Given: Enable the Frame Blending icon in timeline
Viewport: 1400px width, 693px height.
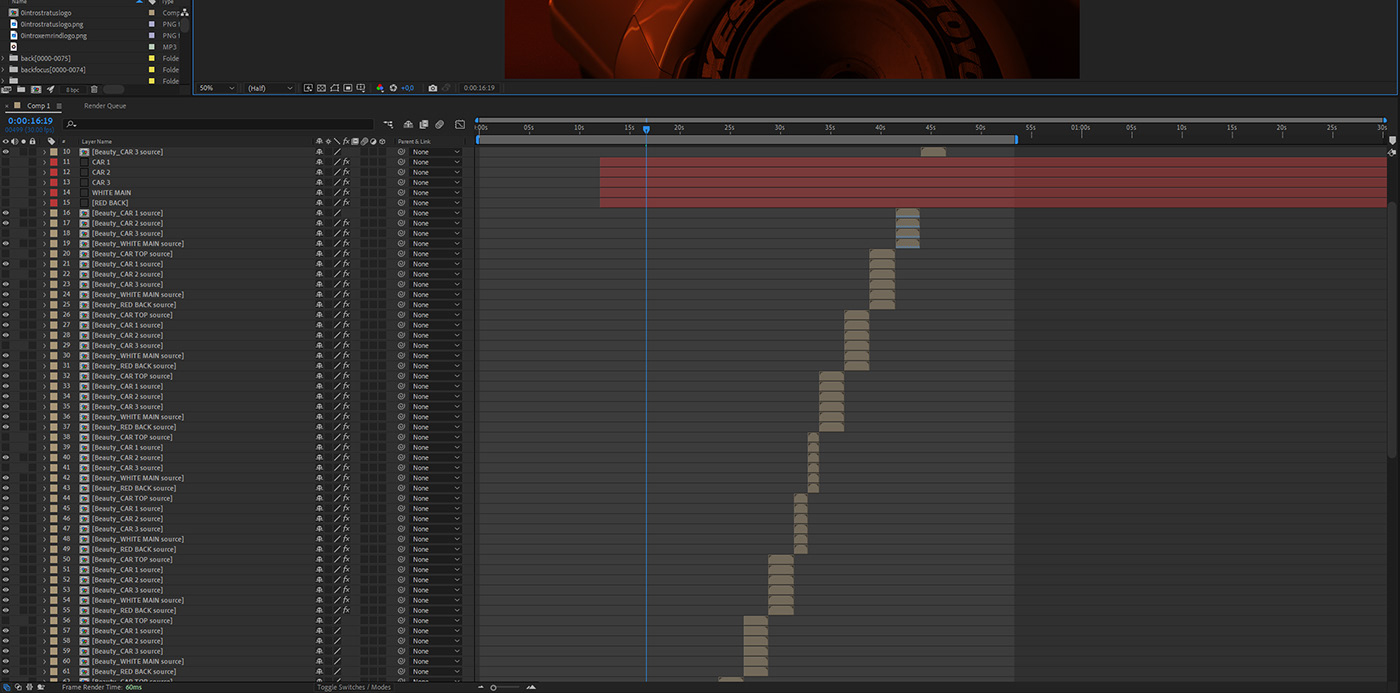Looking at the screenshot, I should coord(424,125).
